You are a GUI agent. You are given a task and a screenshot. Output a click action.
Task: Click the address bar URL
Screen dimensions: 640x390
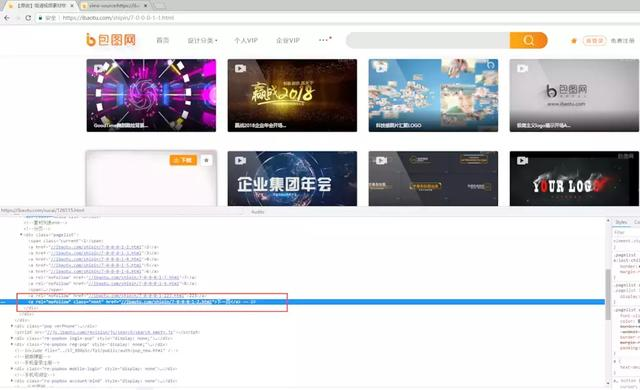tap(118, 18)
